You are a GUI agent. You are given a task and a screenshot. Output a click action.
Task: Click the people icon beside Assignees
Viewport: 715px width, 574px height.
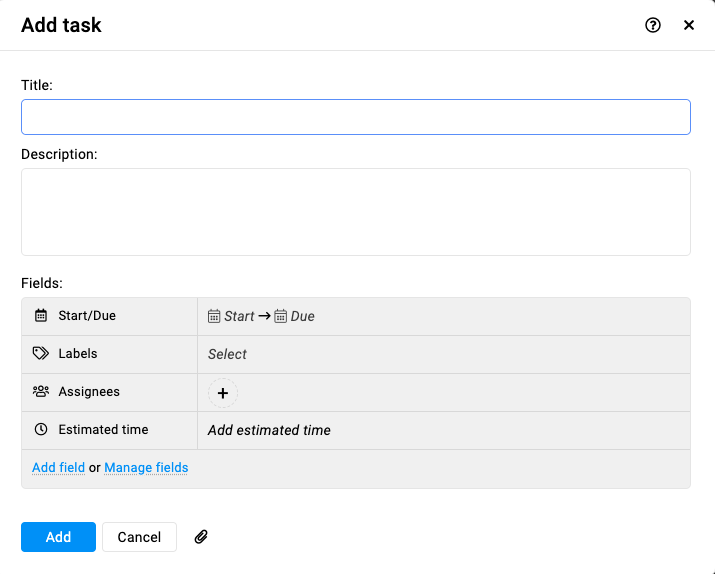tap(41, 391)
